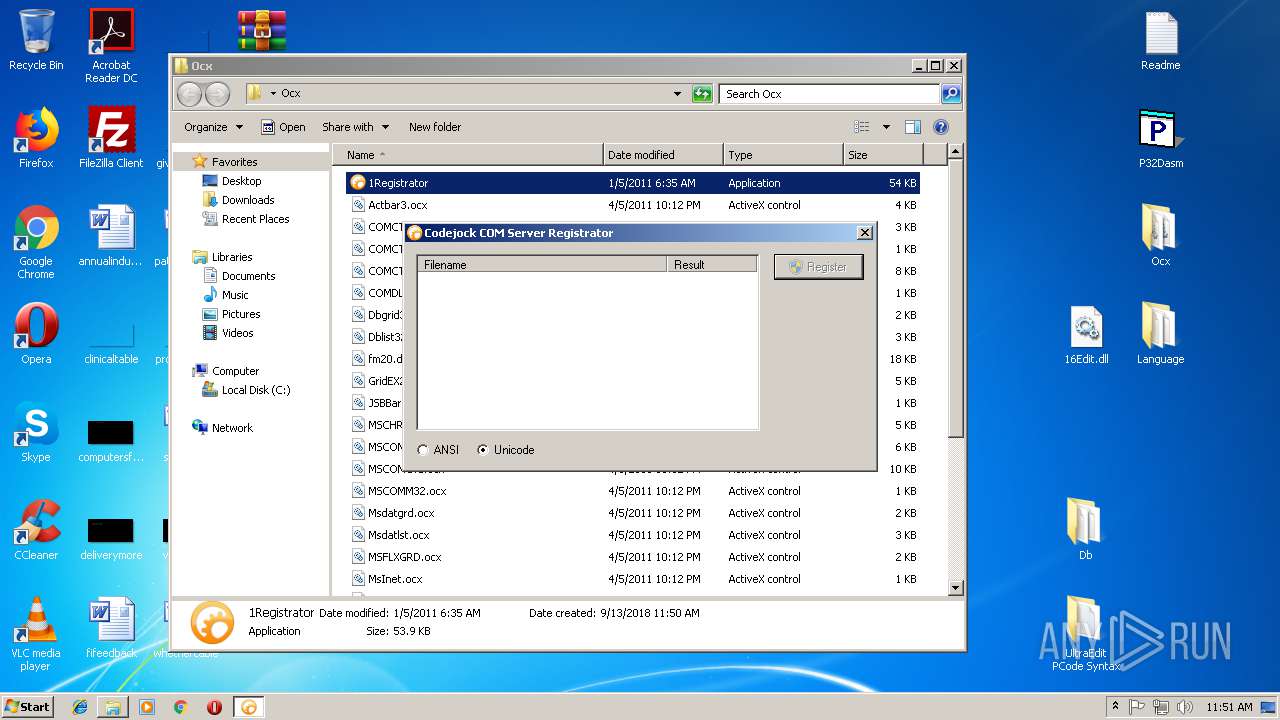Select the Actbar3.ocx file

coord(632,205)
